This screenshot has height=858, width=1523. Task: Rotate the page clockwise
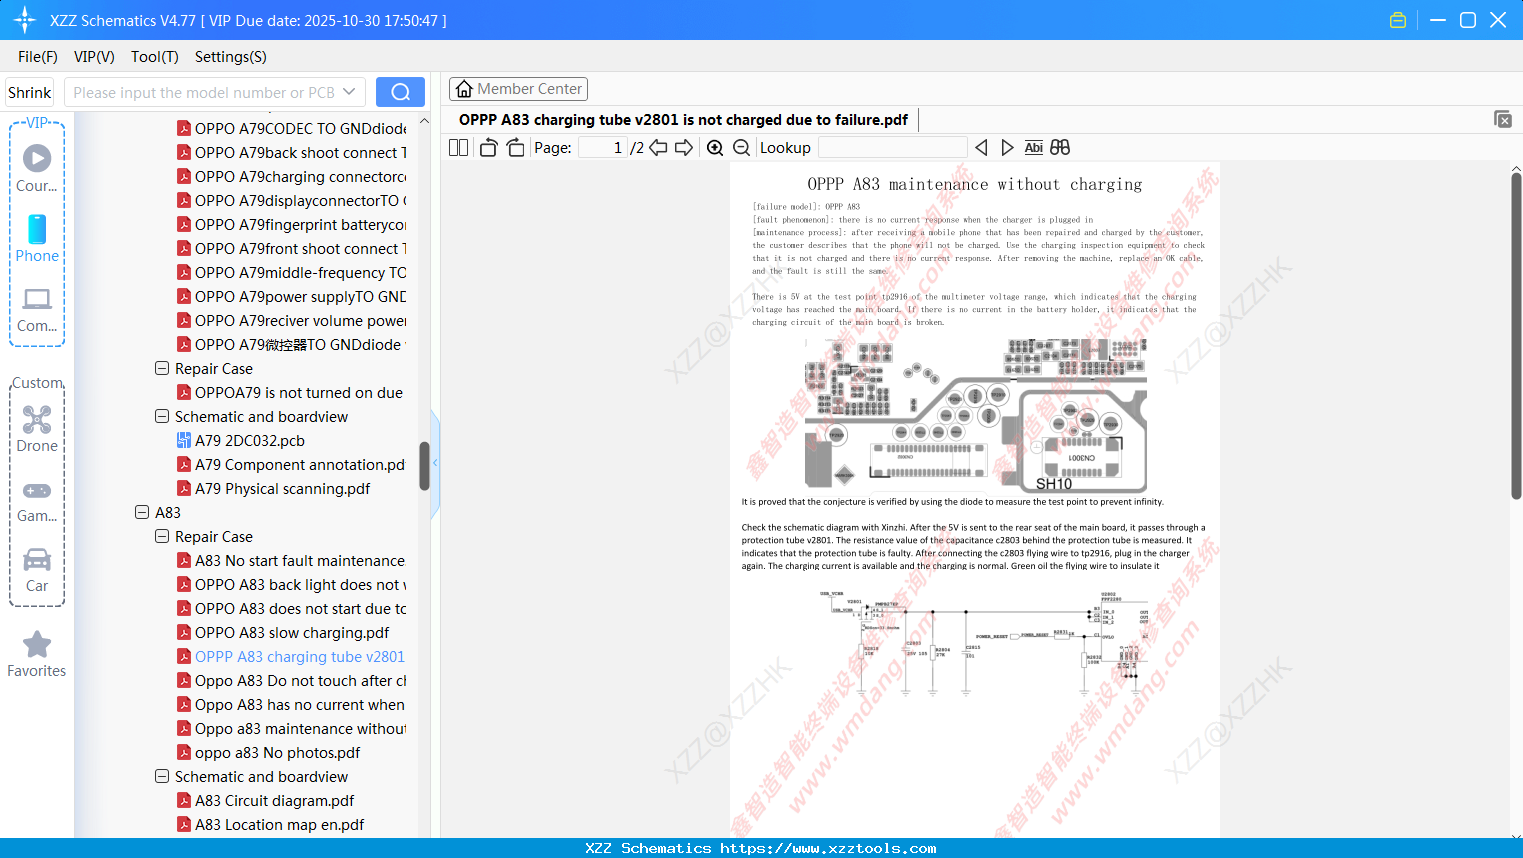pyautogui.click(x=516, y=148)
